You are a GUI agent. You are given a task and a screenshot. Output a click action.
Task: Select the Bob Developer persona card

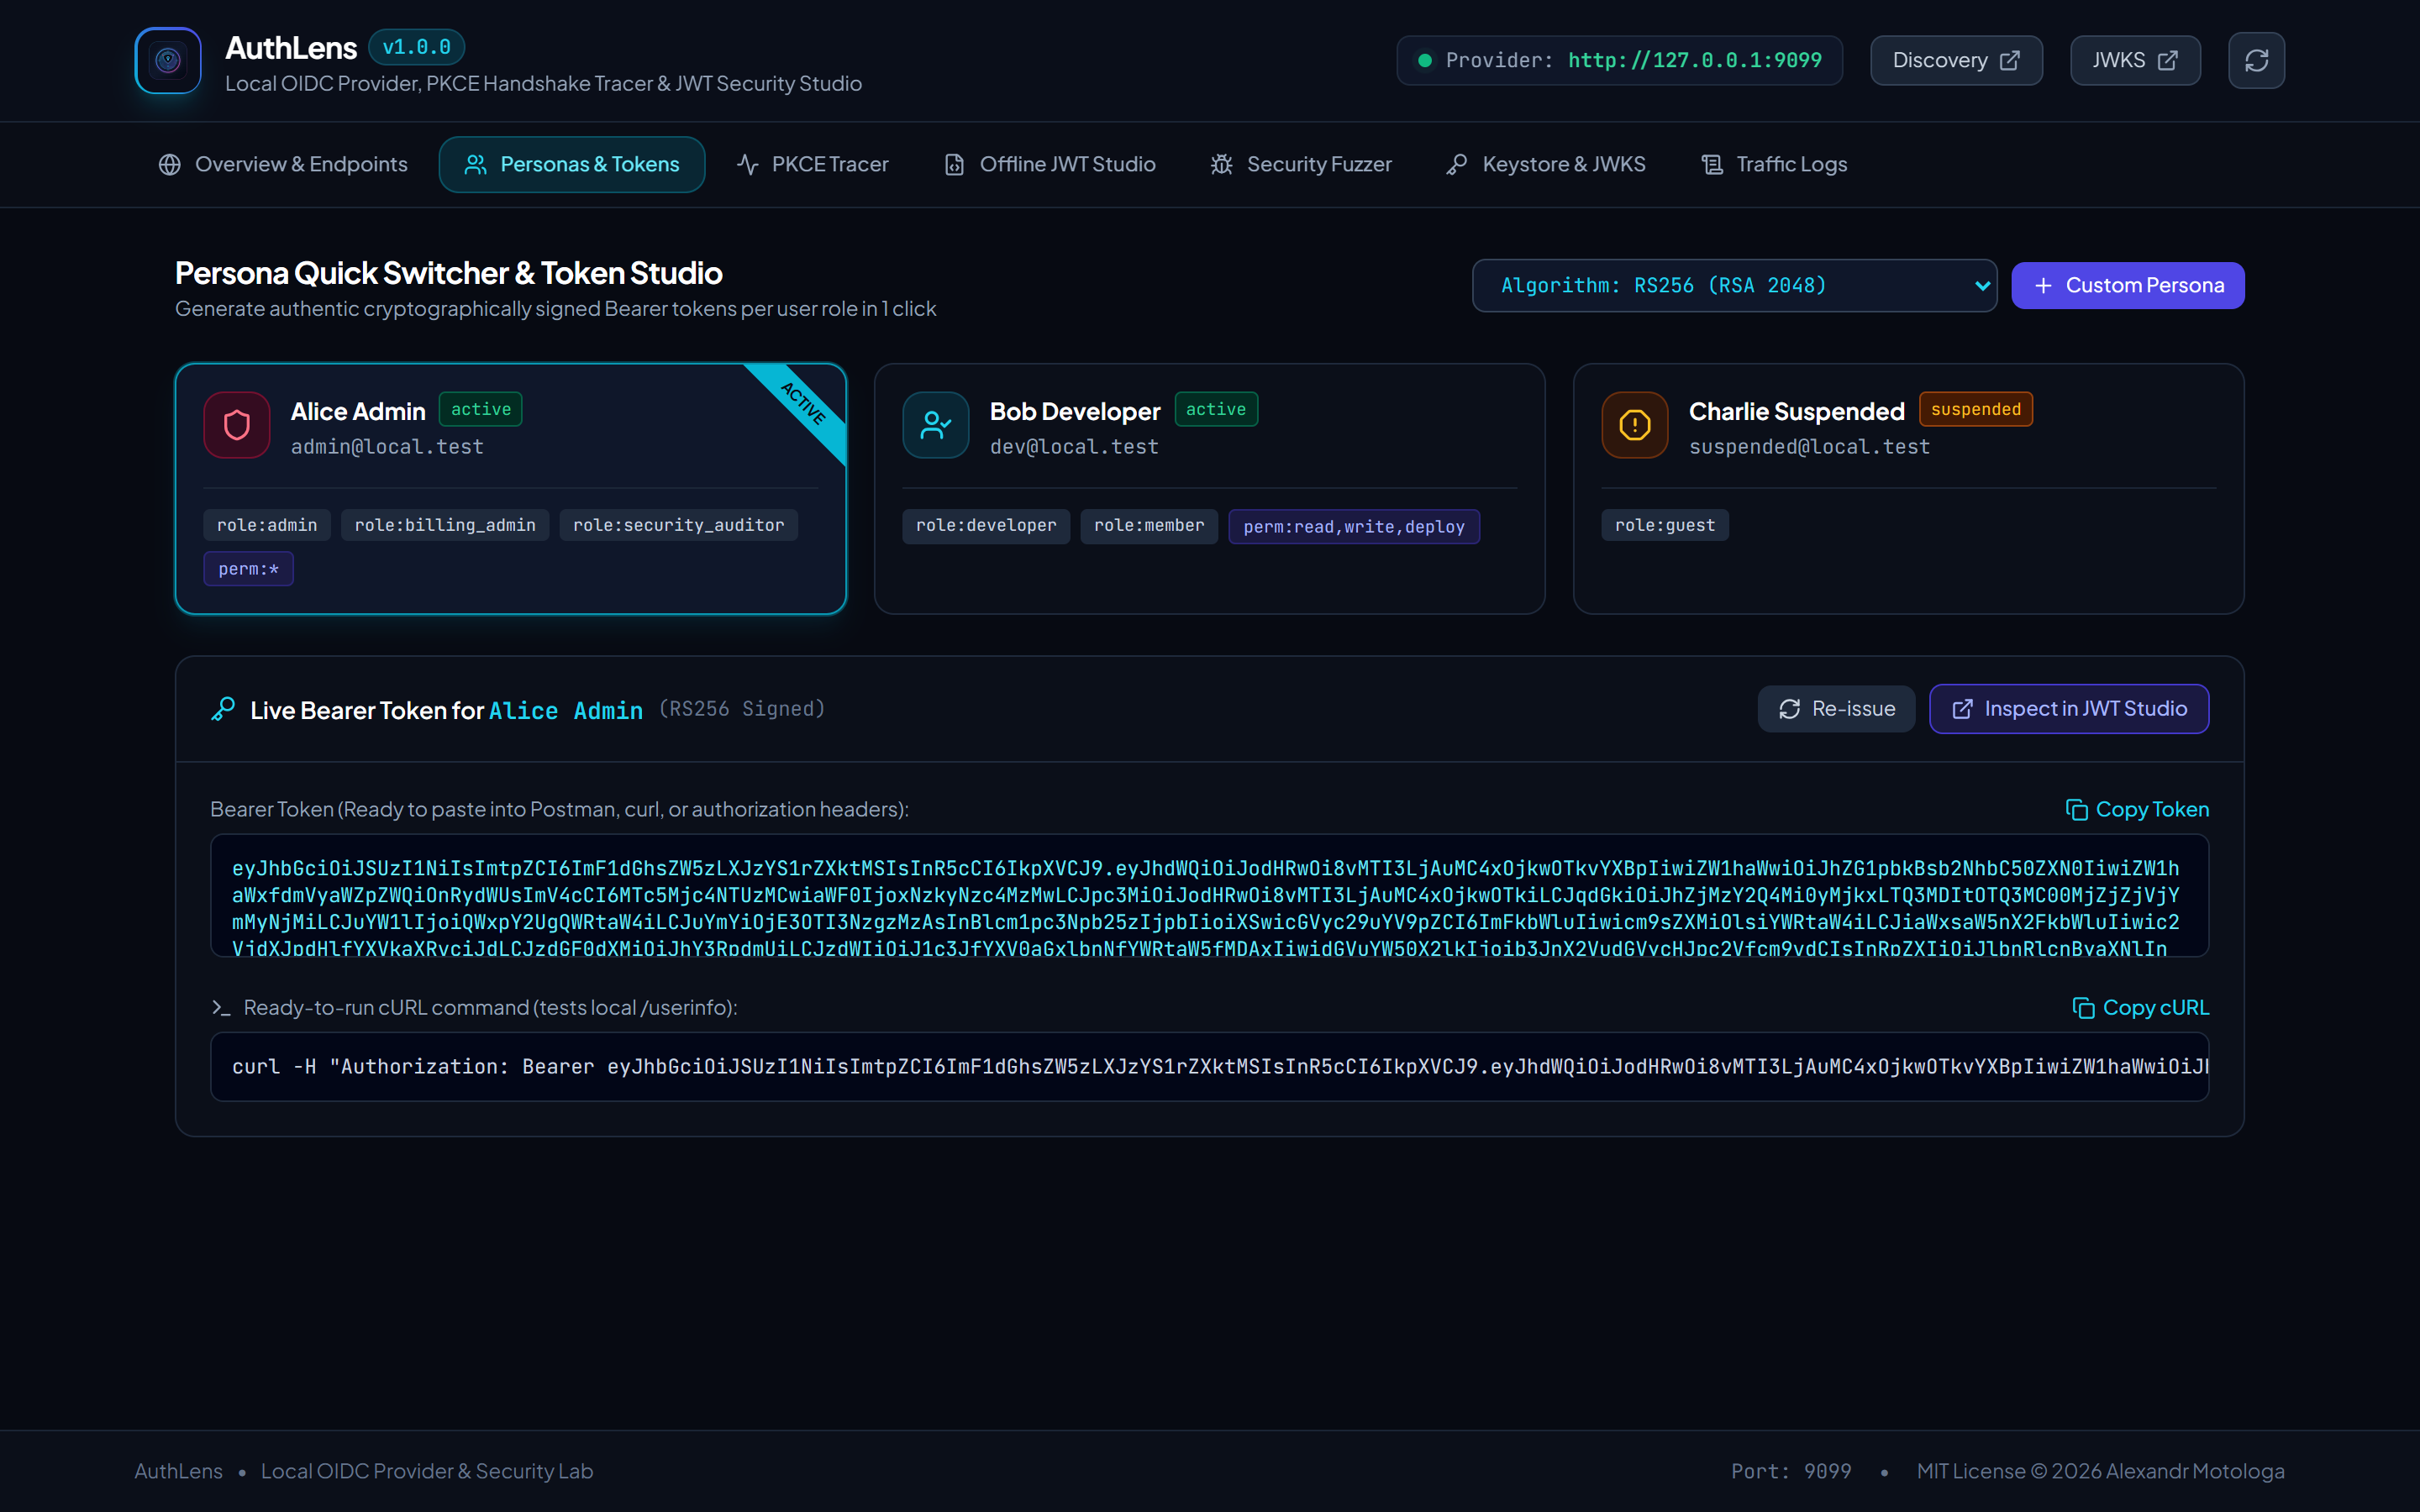point(1209,489)
